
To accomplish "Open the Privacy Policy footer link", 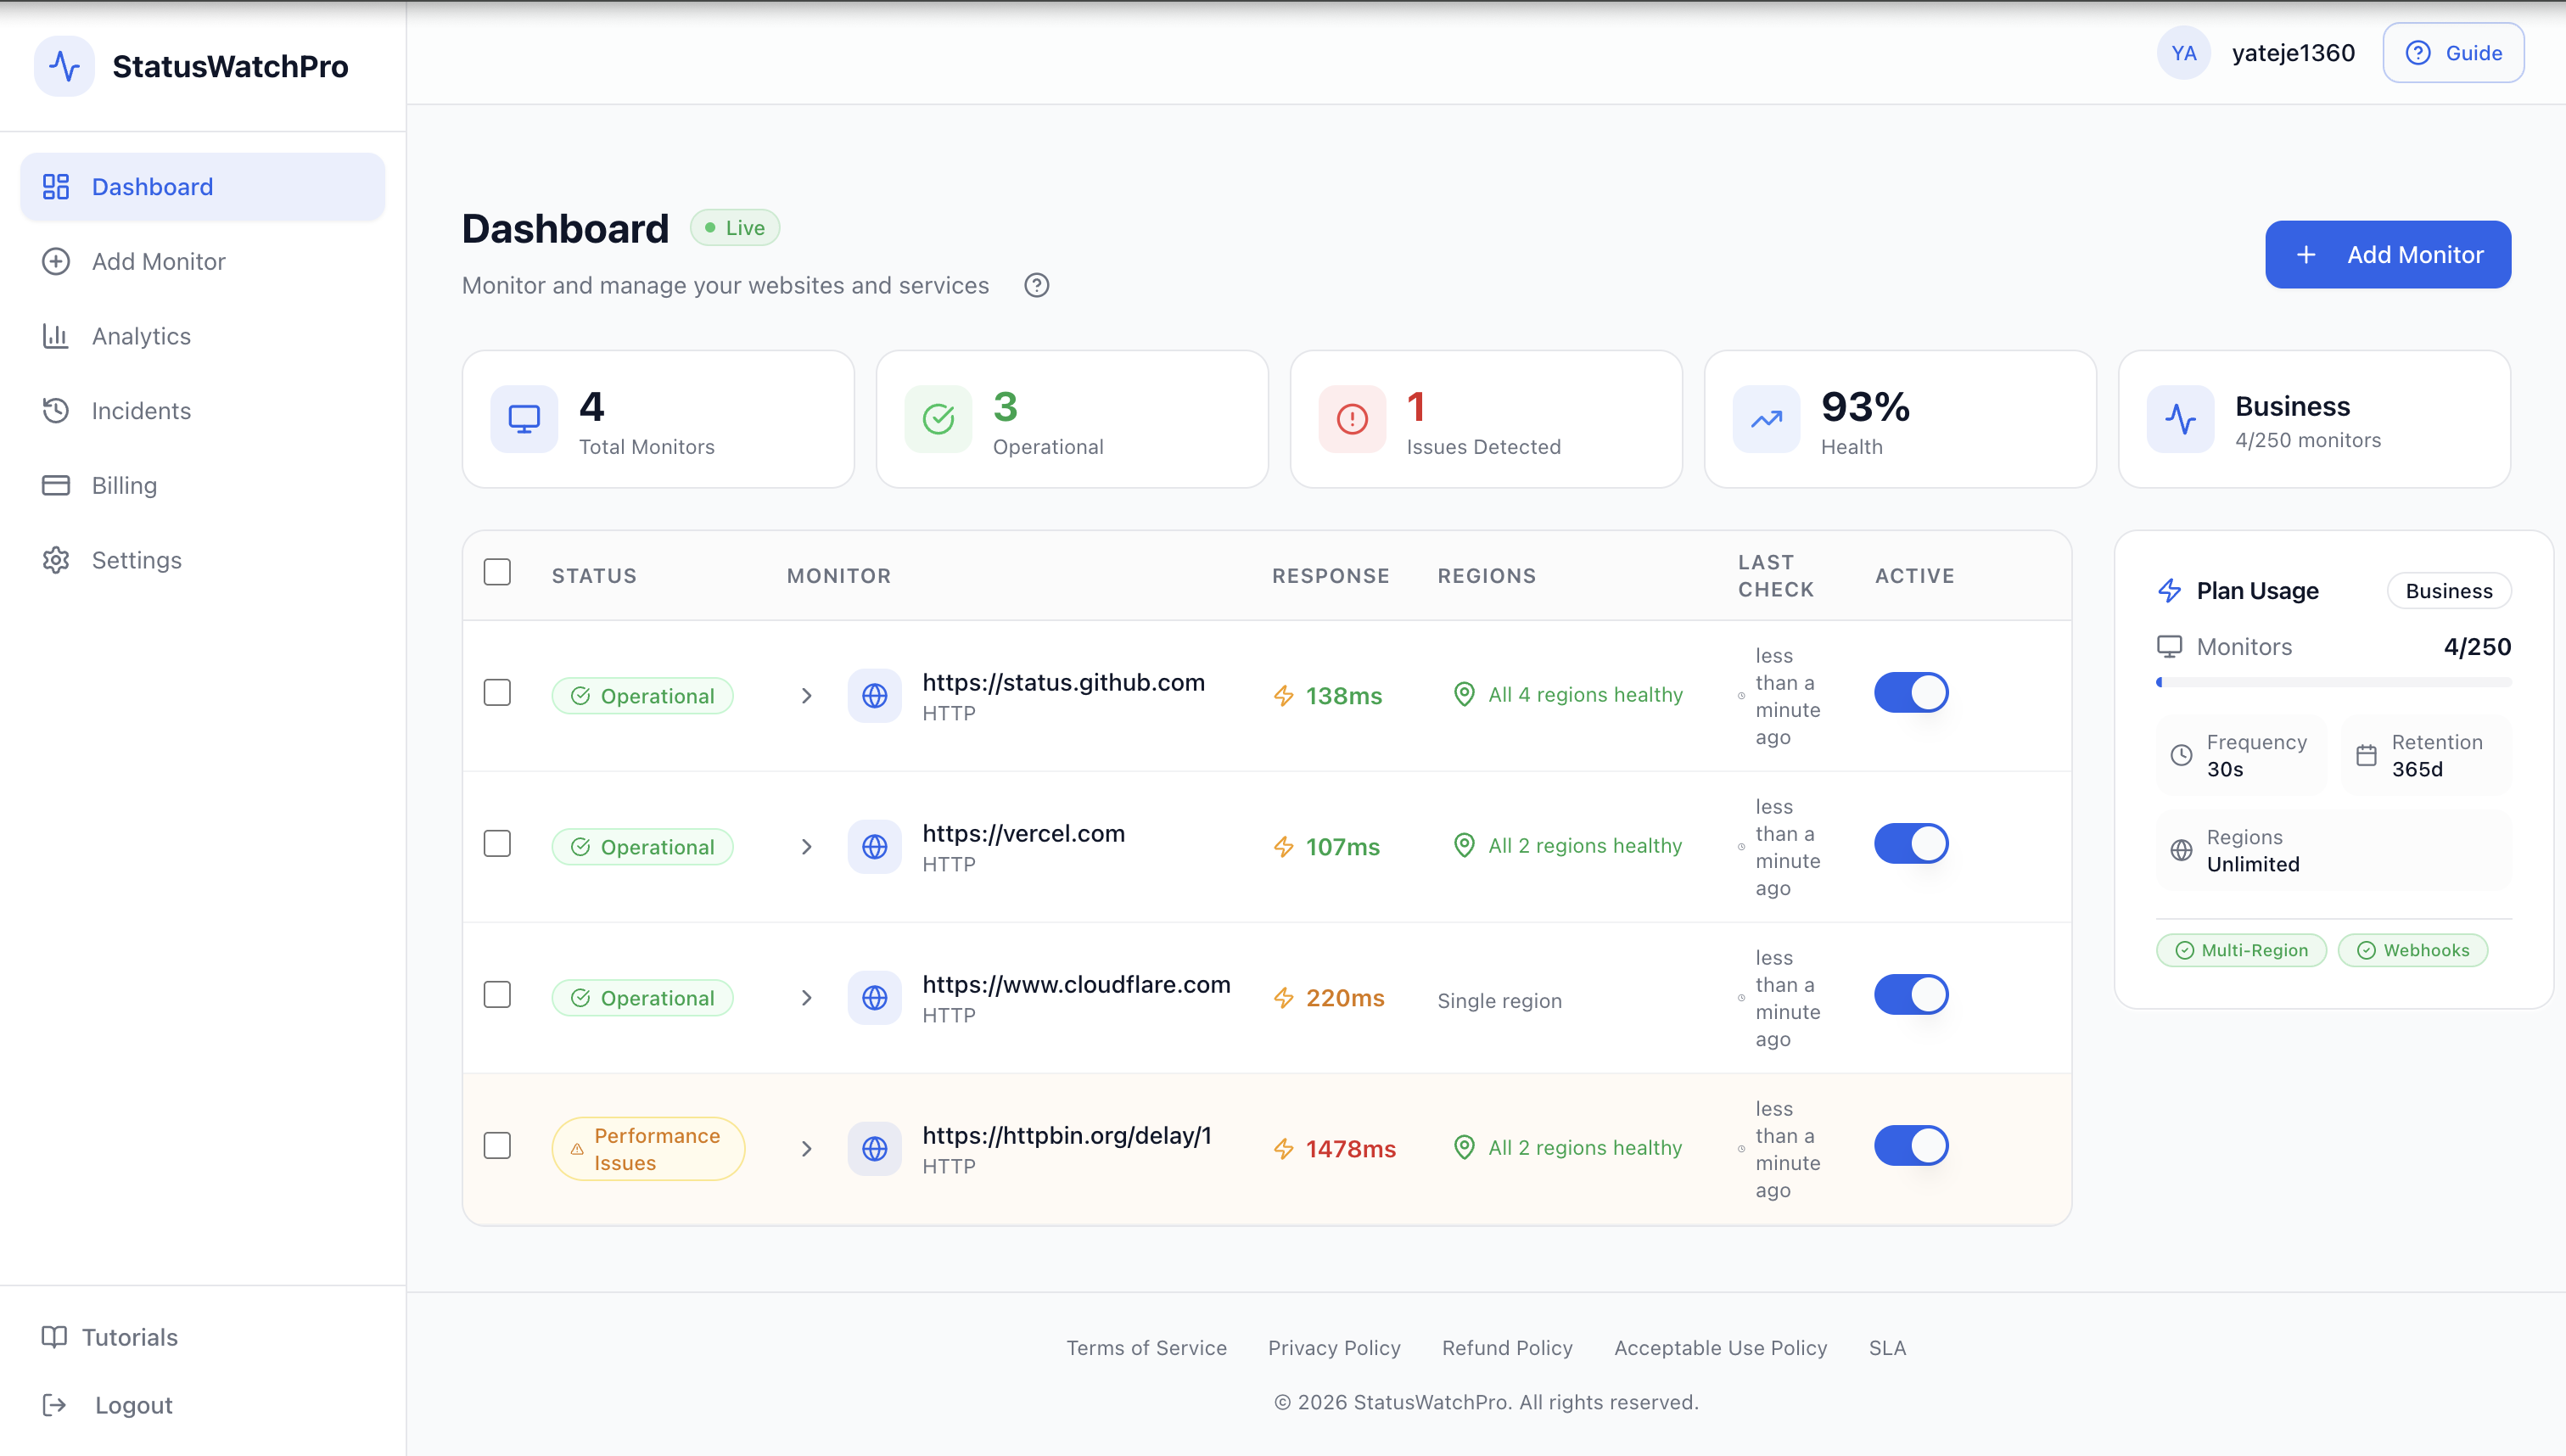I will point(1334,1348).
